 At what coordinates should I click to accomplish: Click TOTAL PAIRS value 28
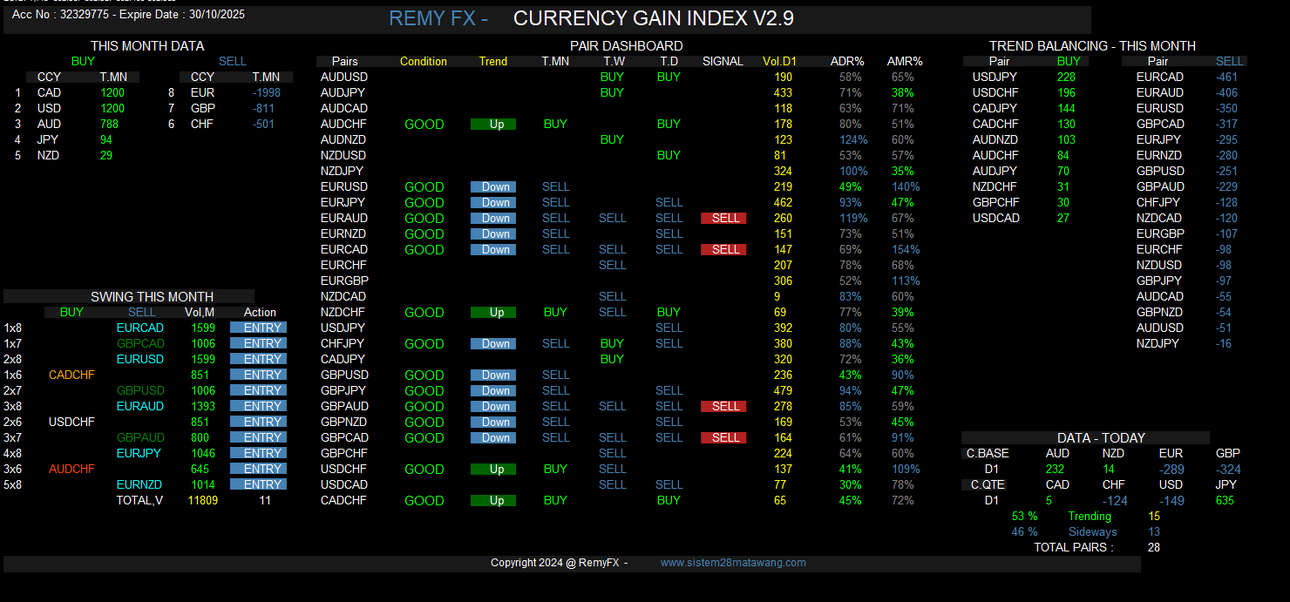click(x=1154, y=547)
